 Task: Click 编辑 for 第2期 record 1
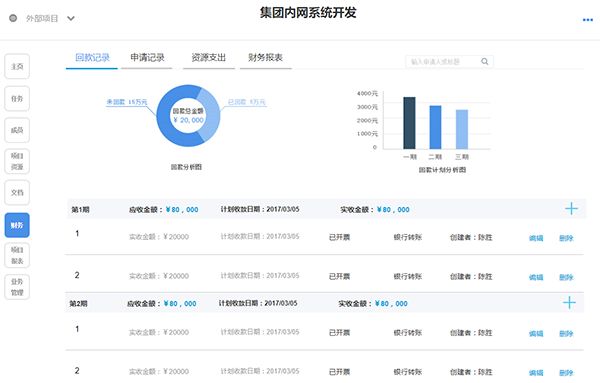536,333
